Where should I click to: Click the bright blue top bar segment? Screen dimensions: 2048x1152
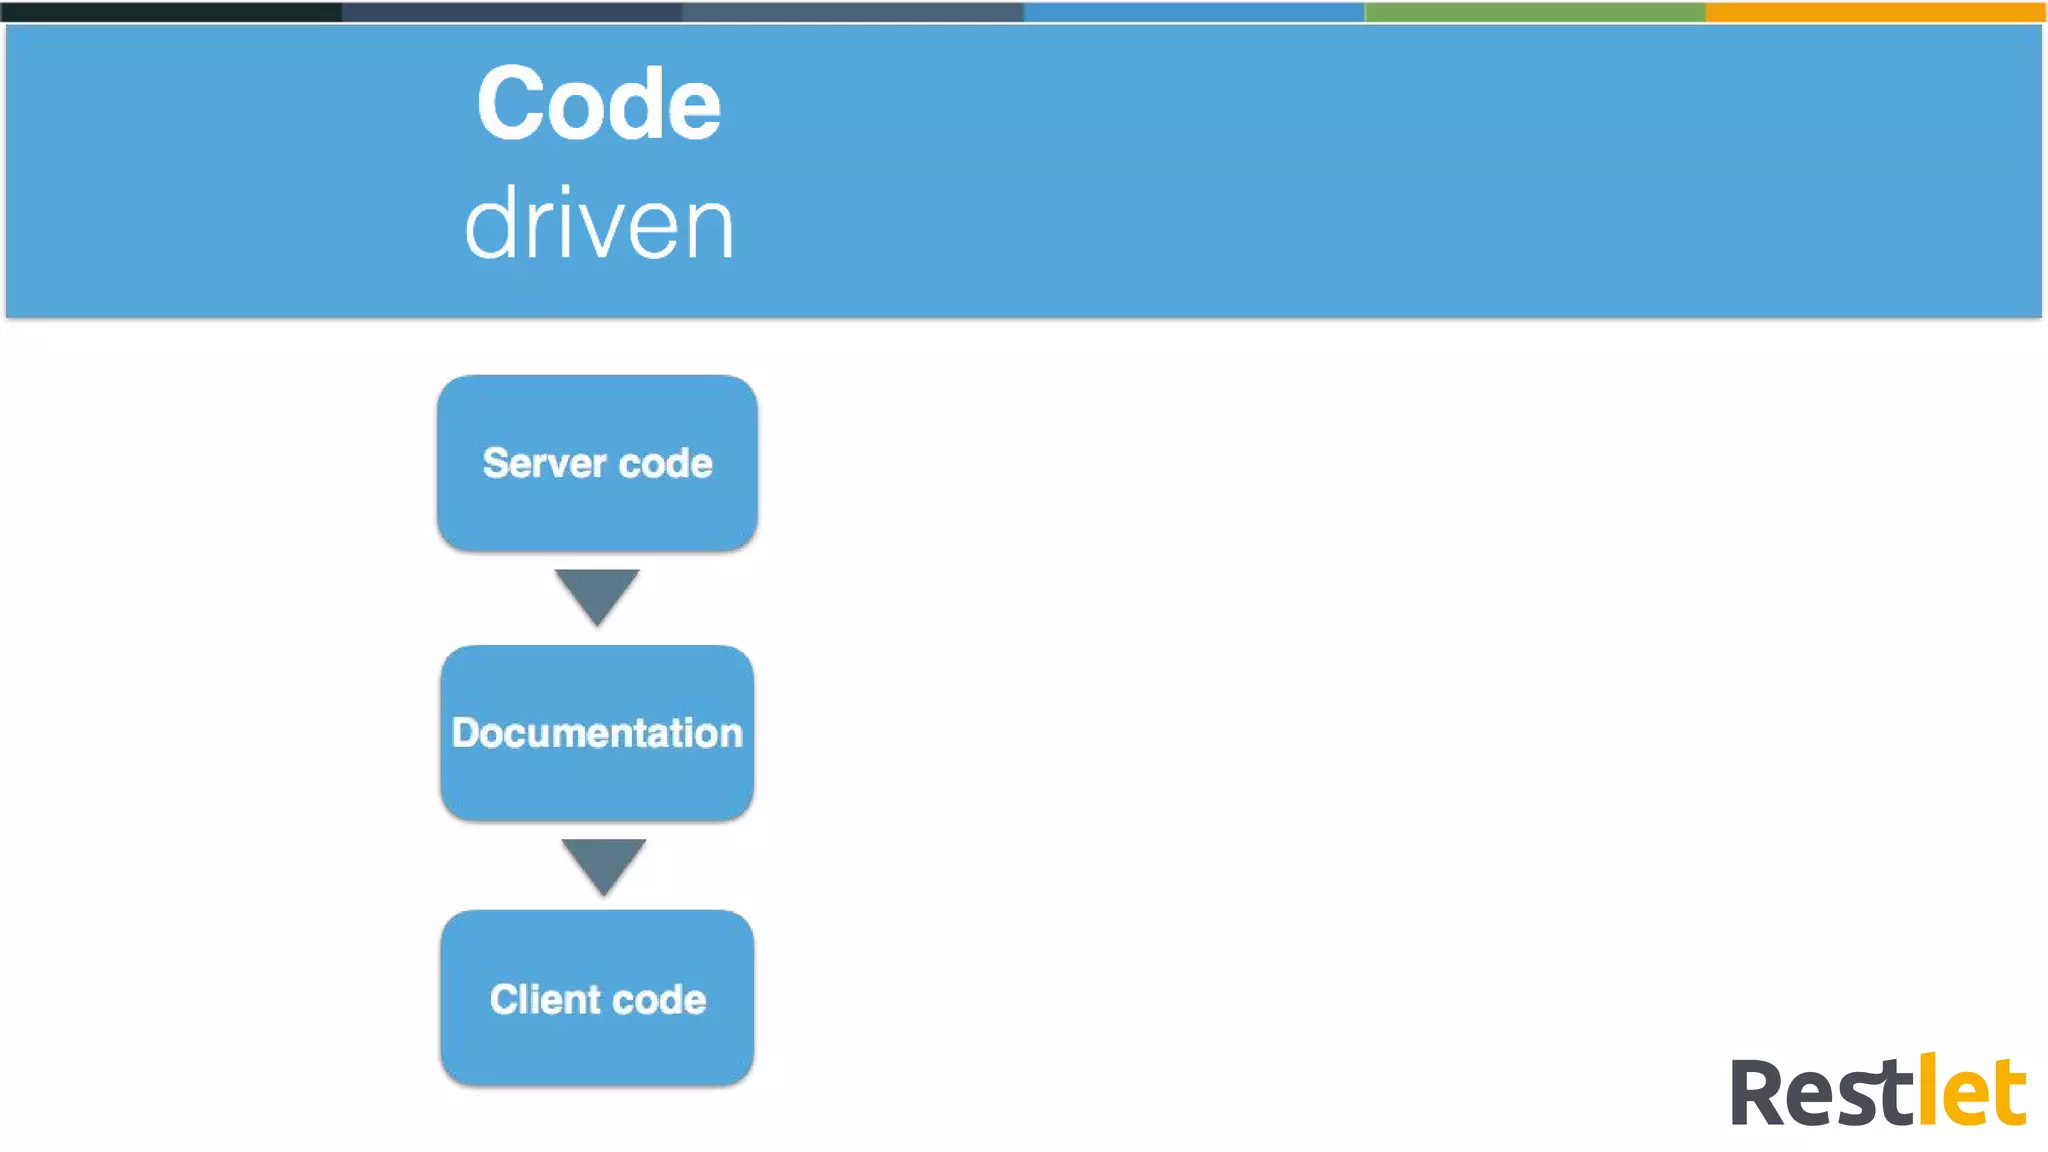1193,12
